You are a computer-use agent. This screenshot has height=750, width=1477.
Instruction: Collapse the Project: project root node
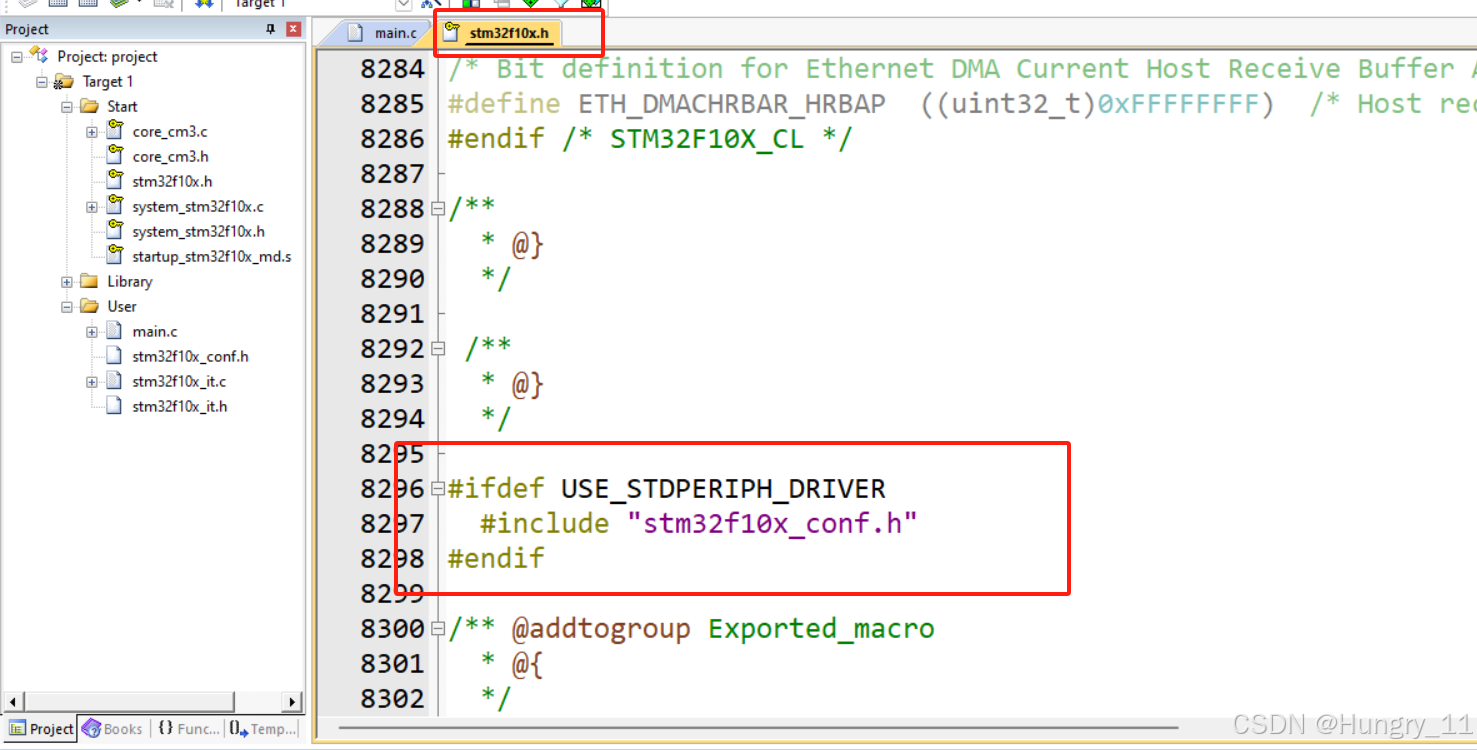pos(17,56)
